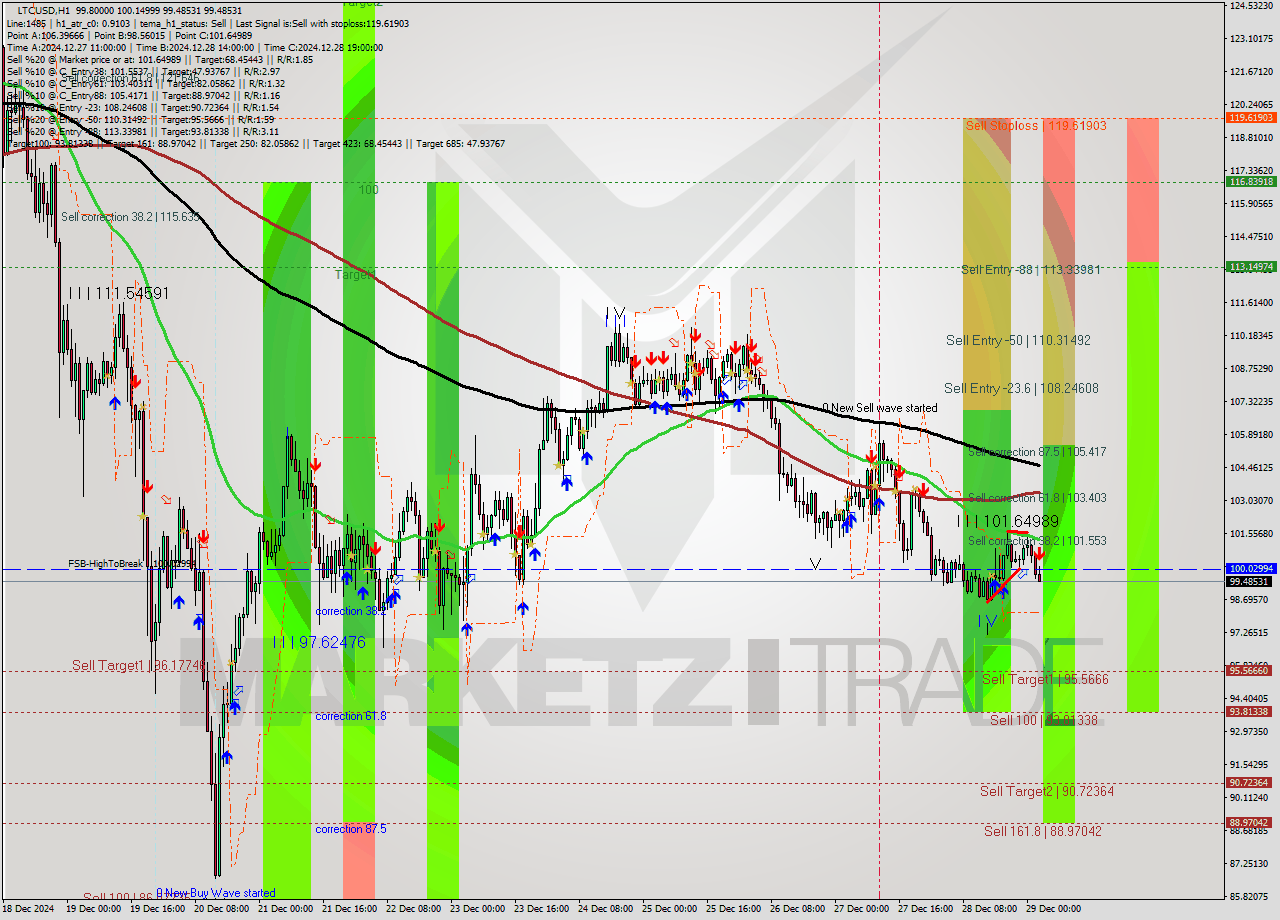Click the '23 Dec 16:00' time label
This screenshot has width=1280, height=920.
(541, 909)
